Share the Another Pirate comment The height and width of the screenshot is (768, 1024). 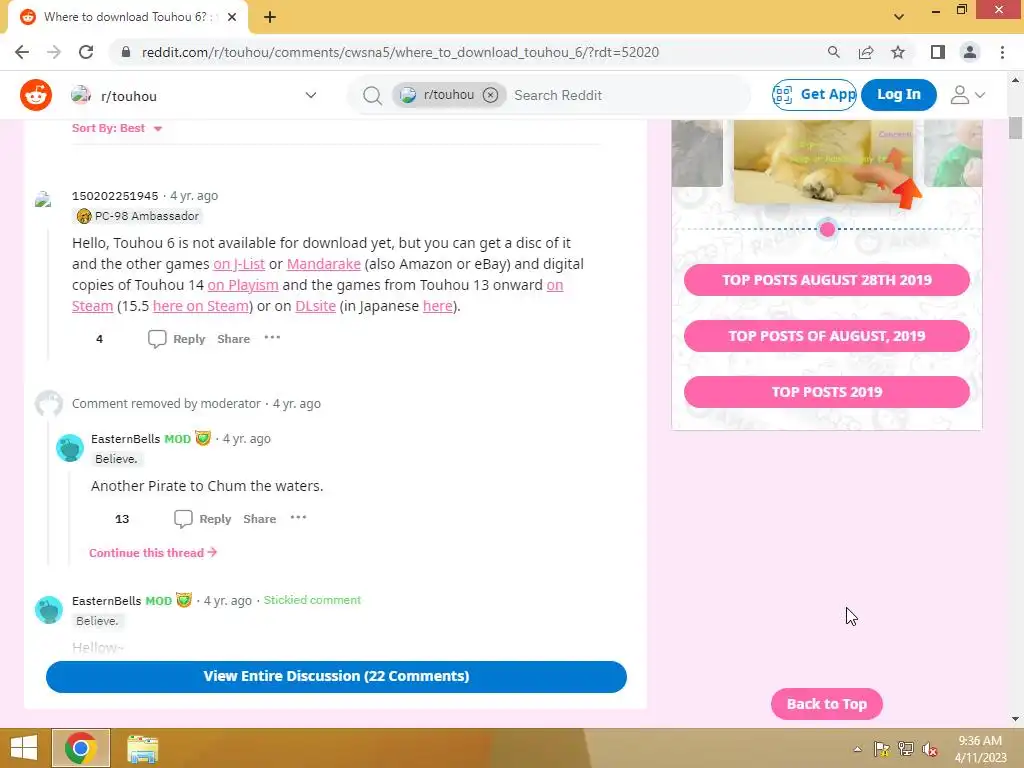coord(259,519)
